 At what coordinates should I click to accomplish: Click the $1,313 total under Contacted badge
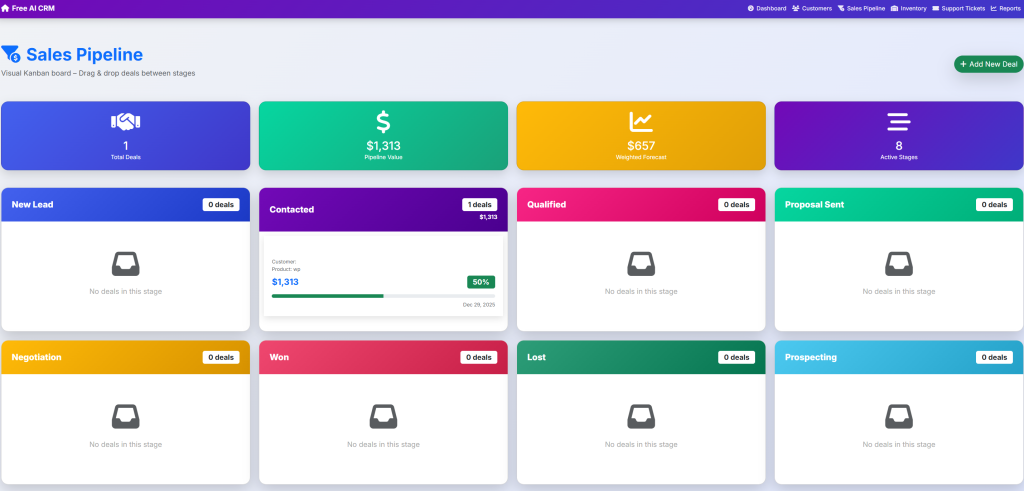[488, 217]
